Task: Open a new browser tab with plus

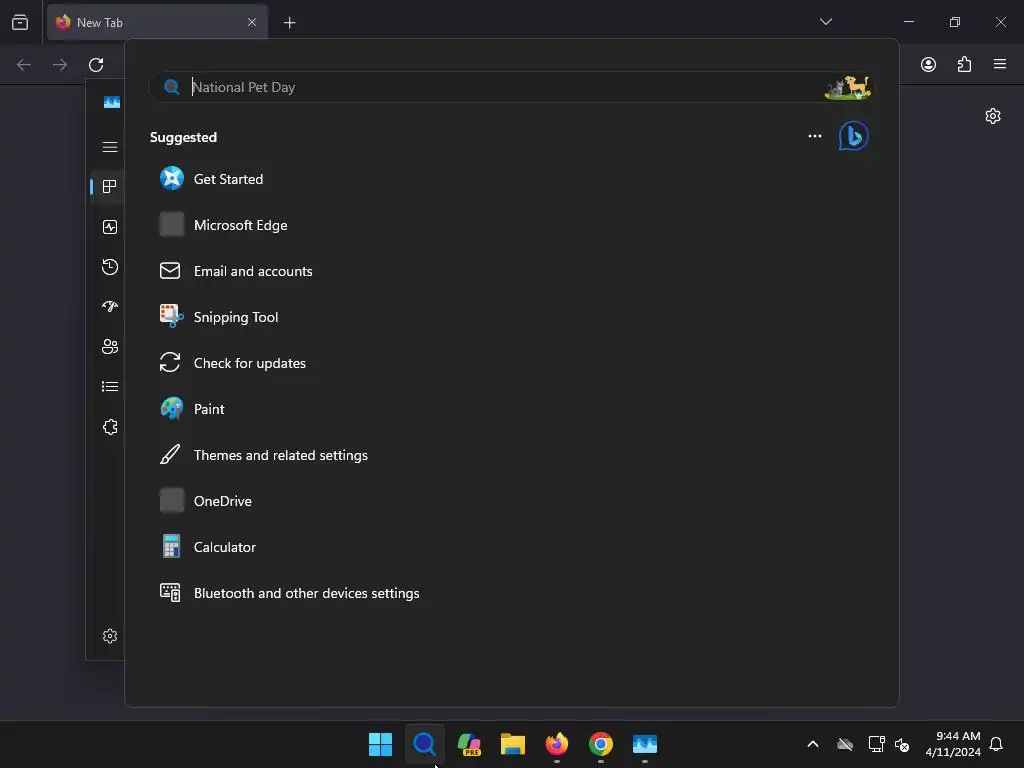Action: 289,23
